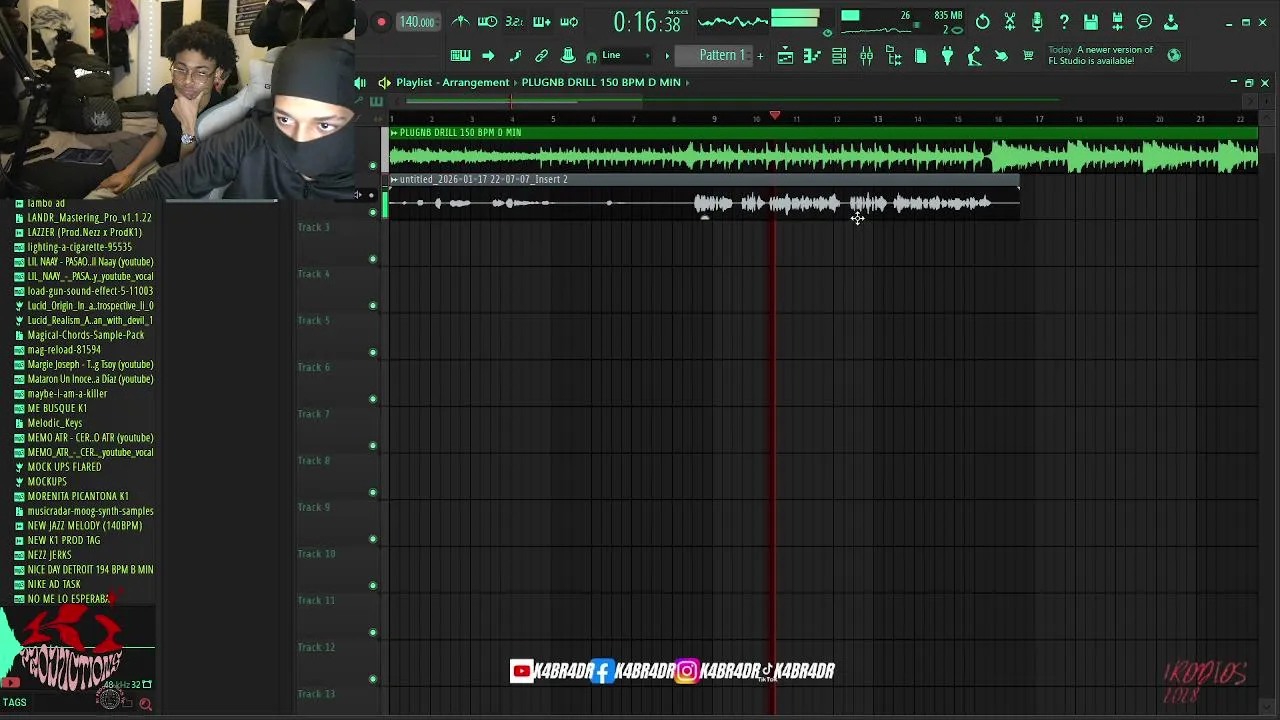Toggle the browser view icon

893,56
